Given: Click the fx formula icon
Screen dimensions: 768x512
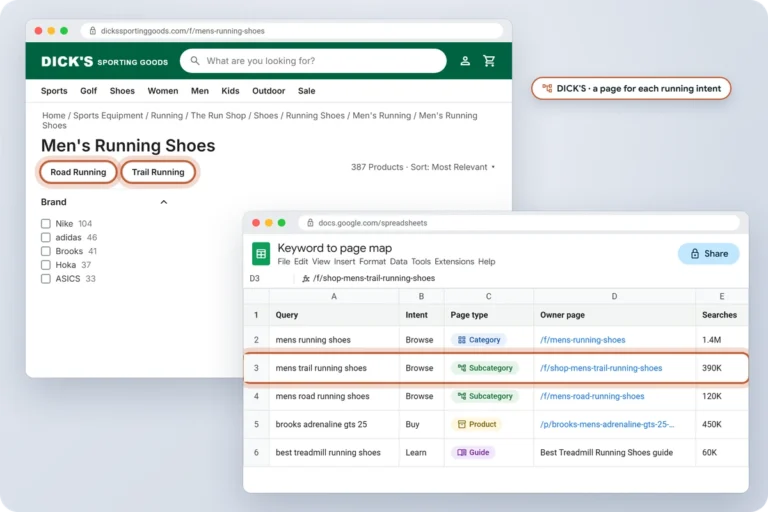Looking at the screenshot, I should [x=306, y=278].
